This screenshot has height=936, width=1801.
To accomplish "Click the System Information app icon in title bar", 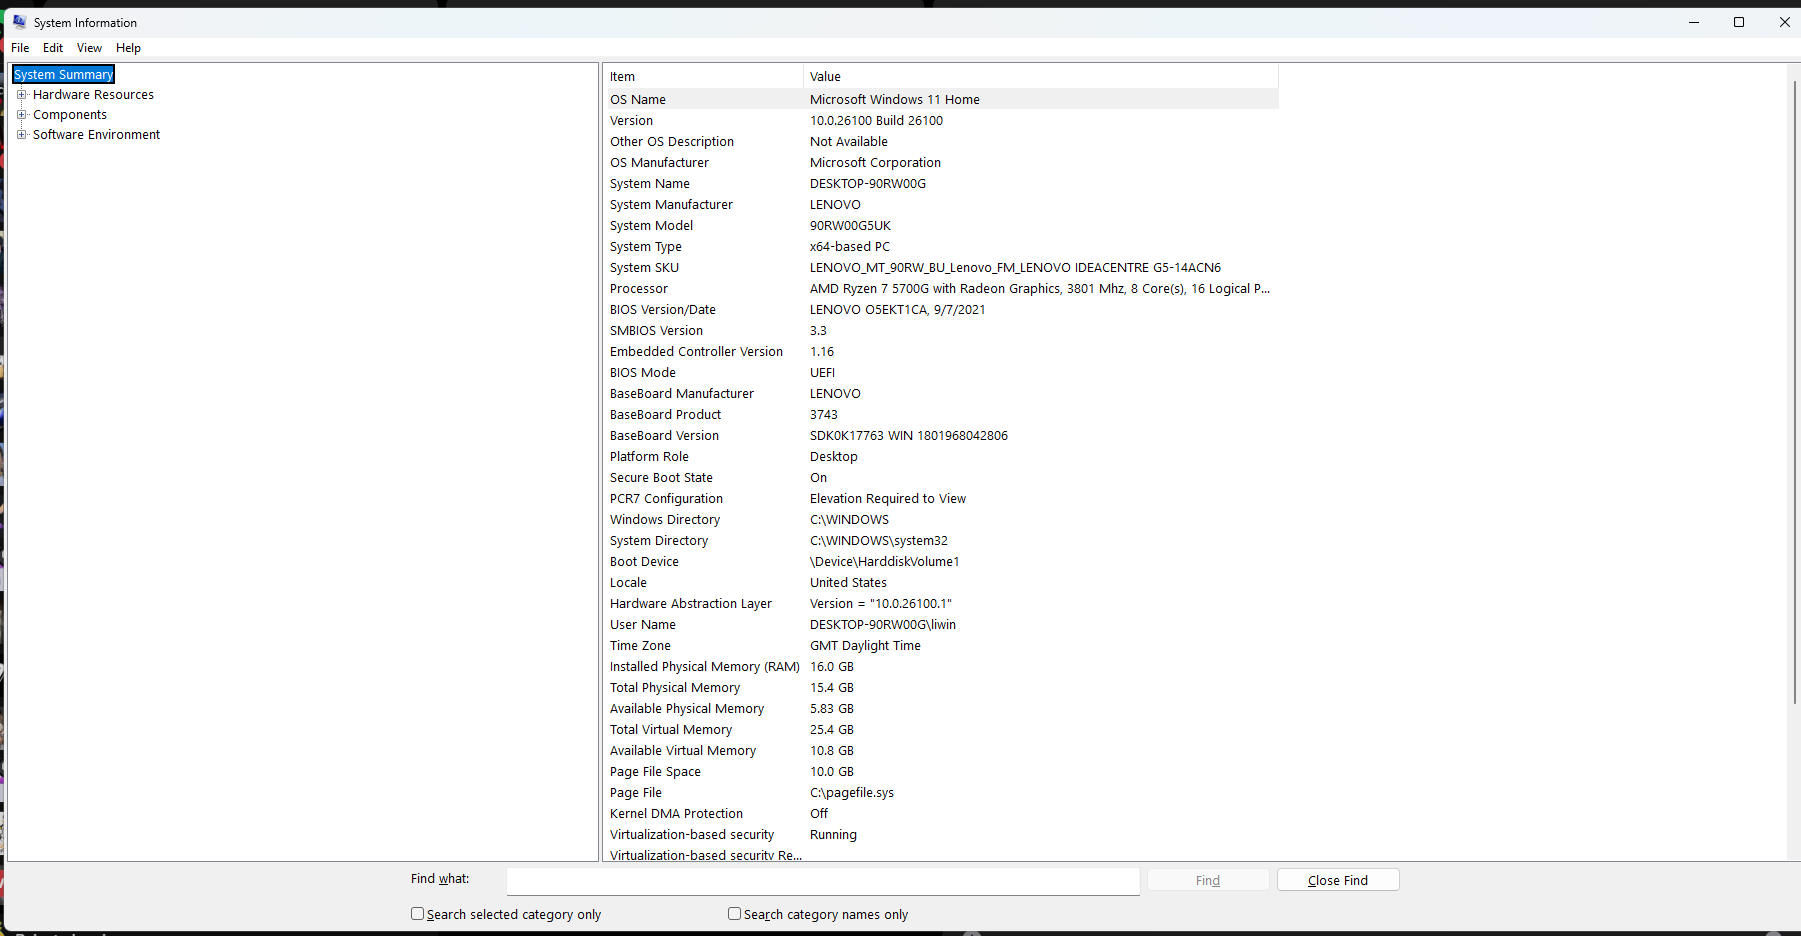I will [19, 22].
